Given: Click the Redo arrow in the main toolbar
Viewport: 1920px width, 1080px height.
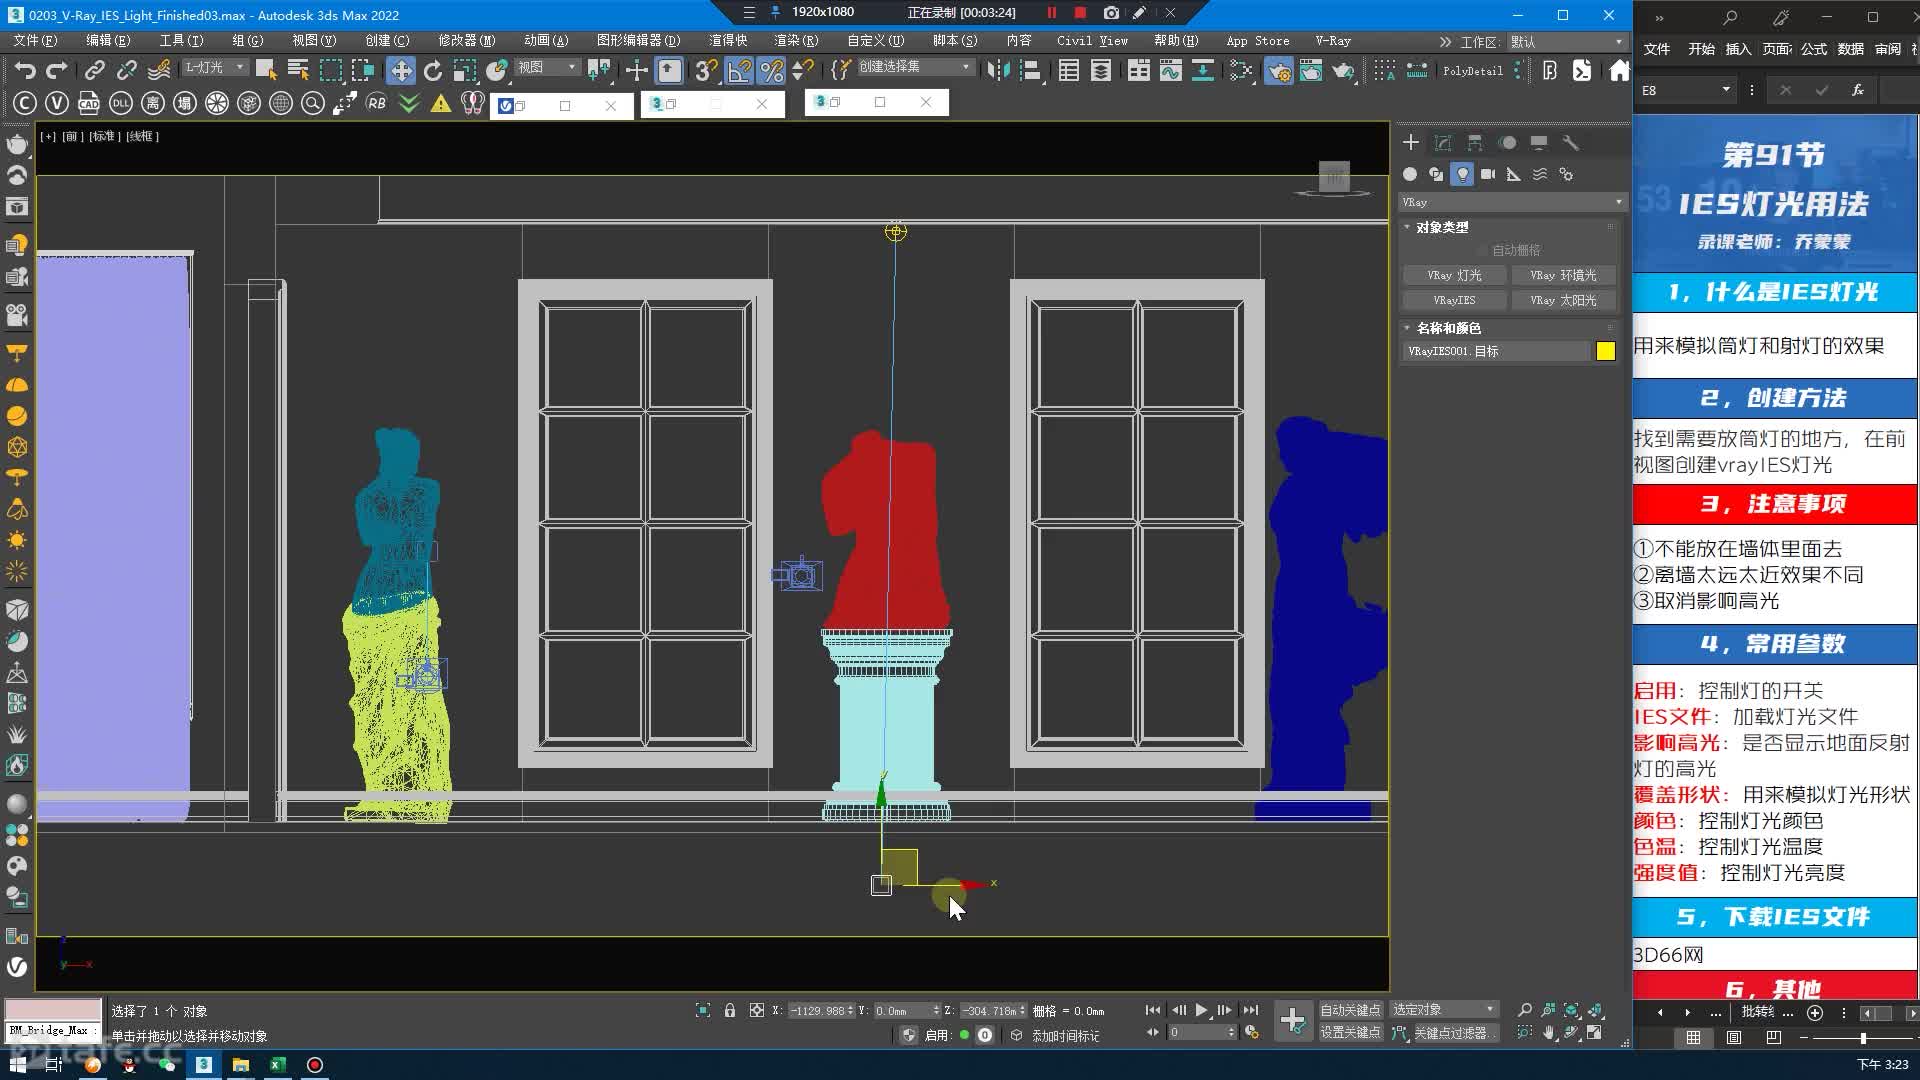Looking at the screenshot, I should point(57,70).
